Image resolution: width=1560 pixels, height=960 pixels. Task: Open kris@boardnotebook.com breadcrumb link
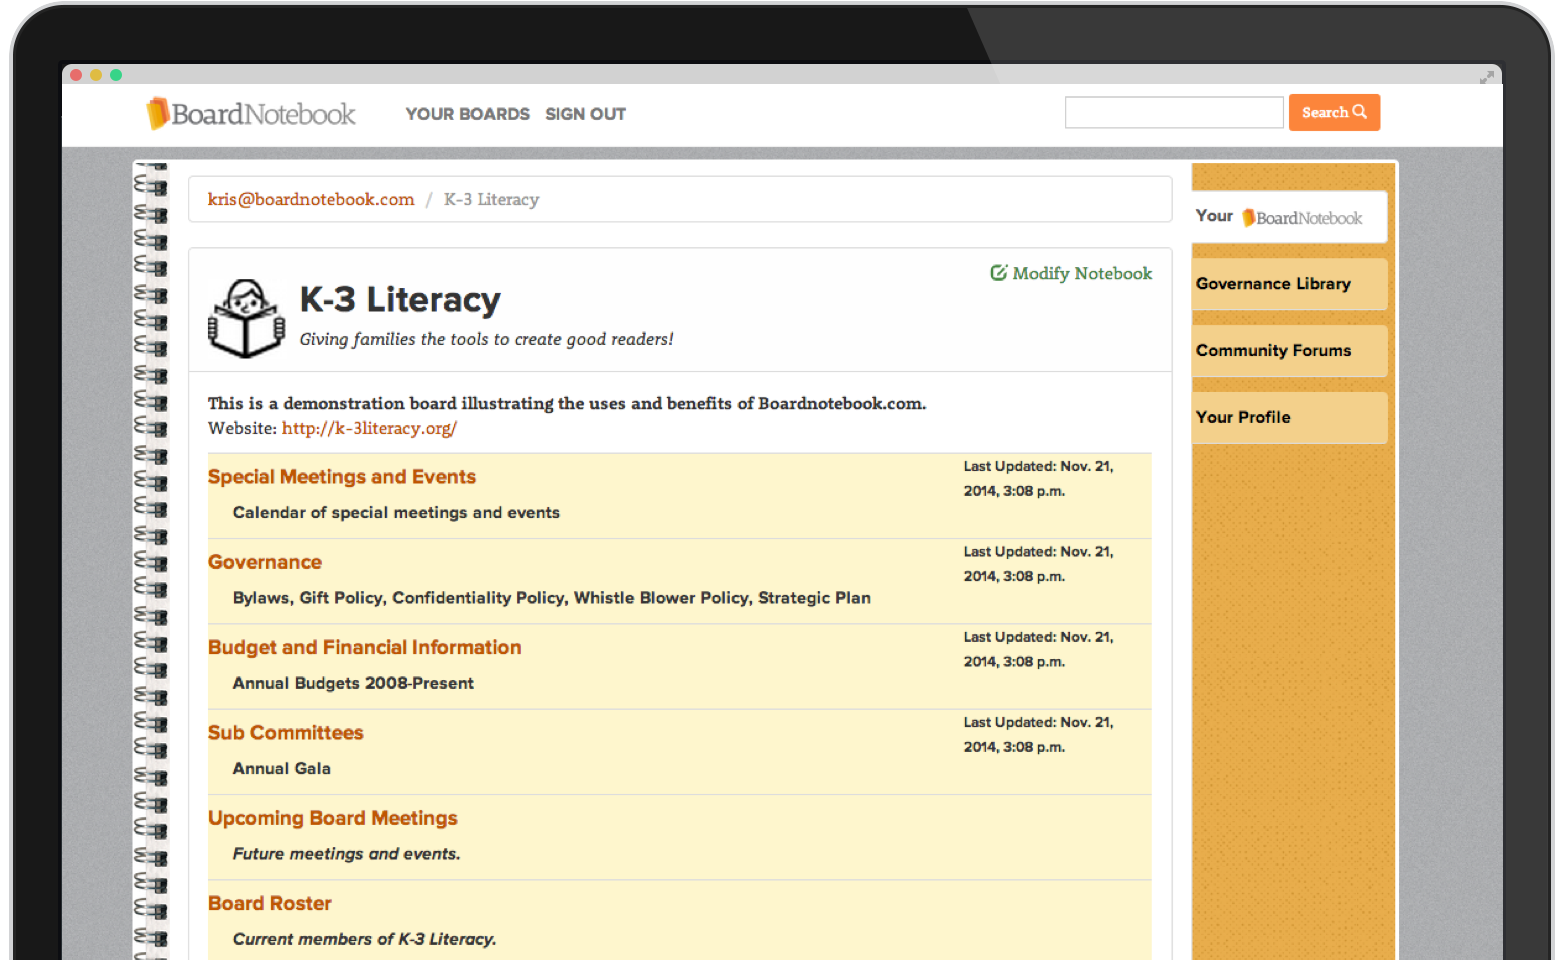(311, 199)
